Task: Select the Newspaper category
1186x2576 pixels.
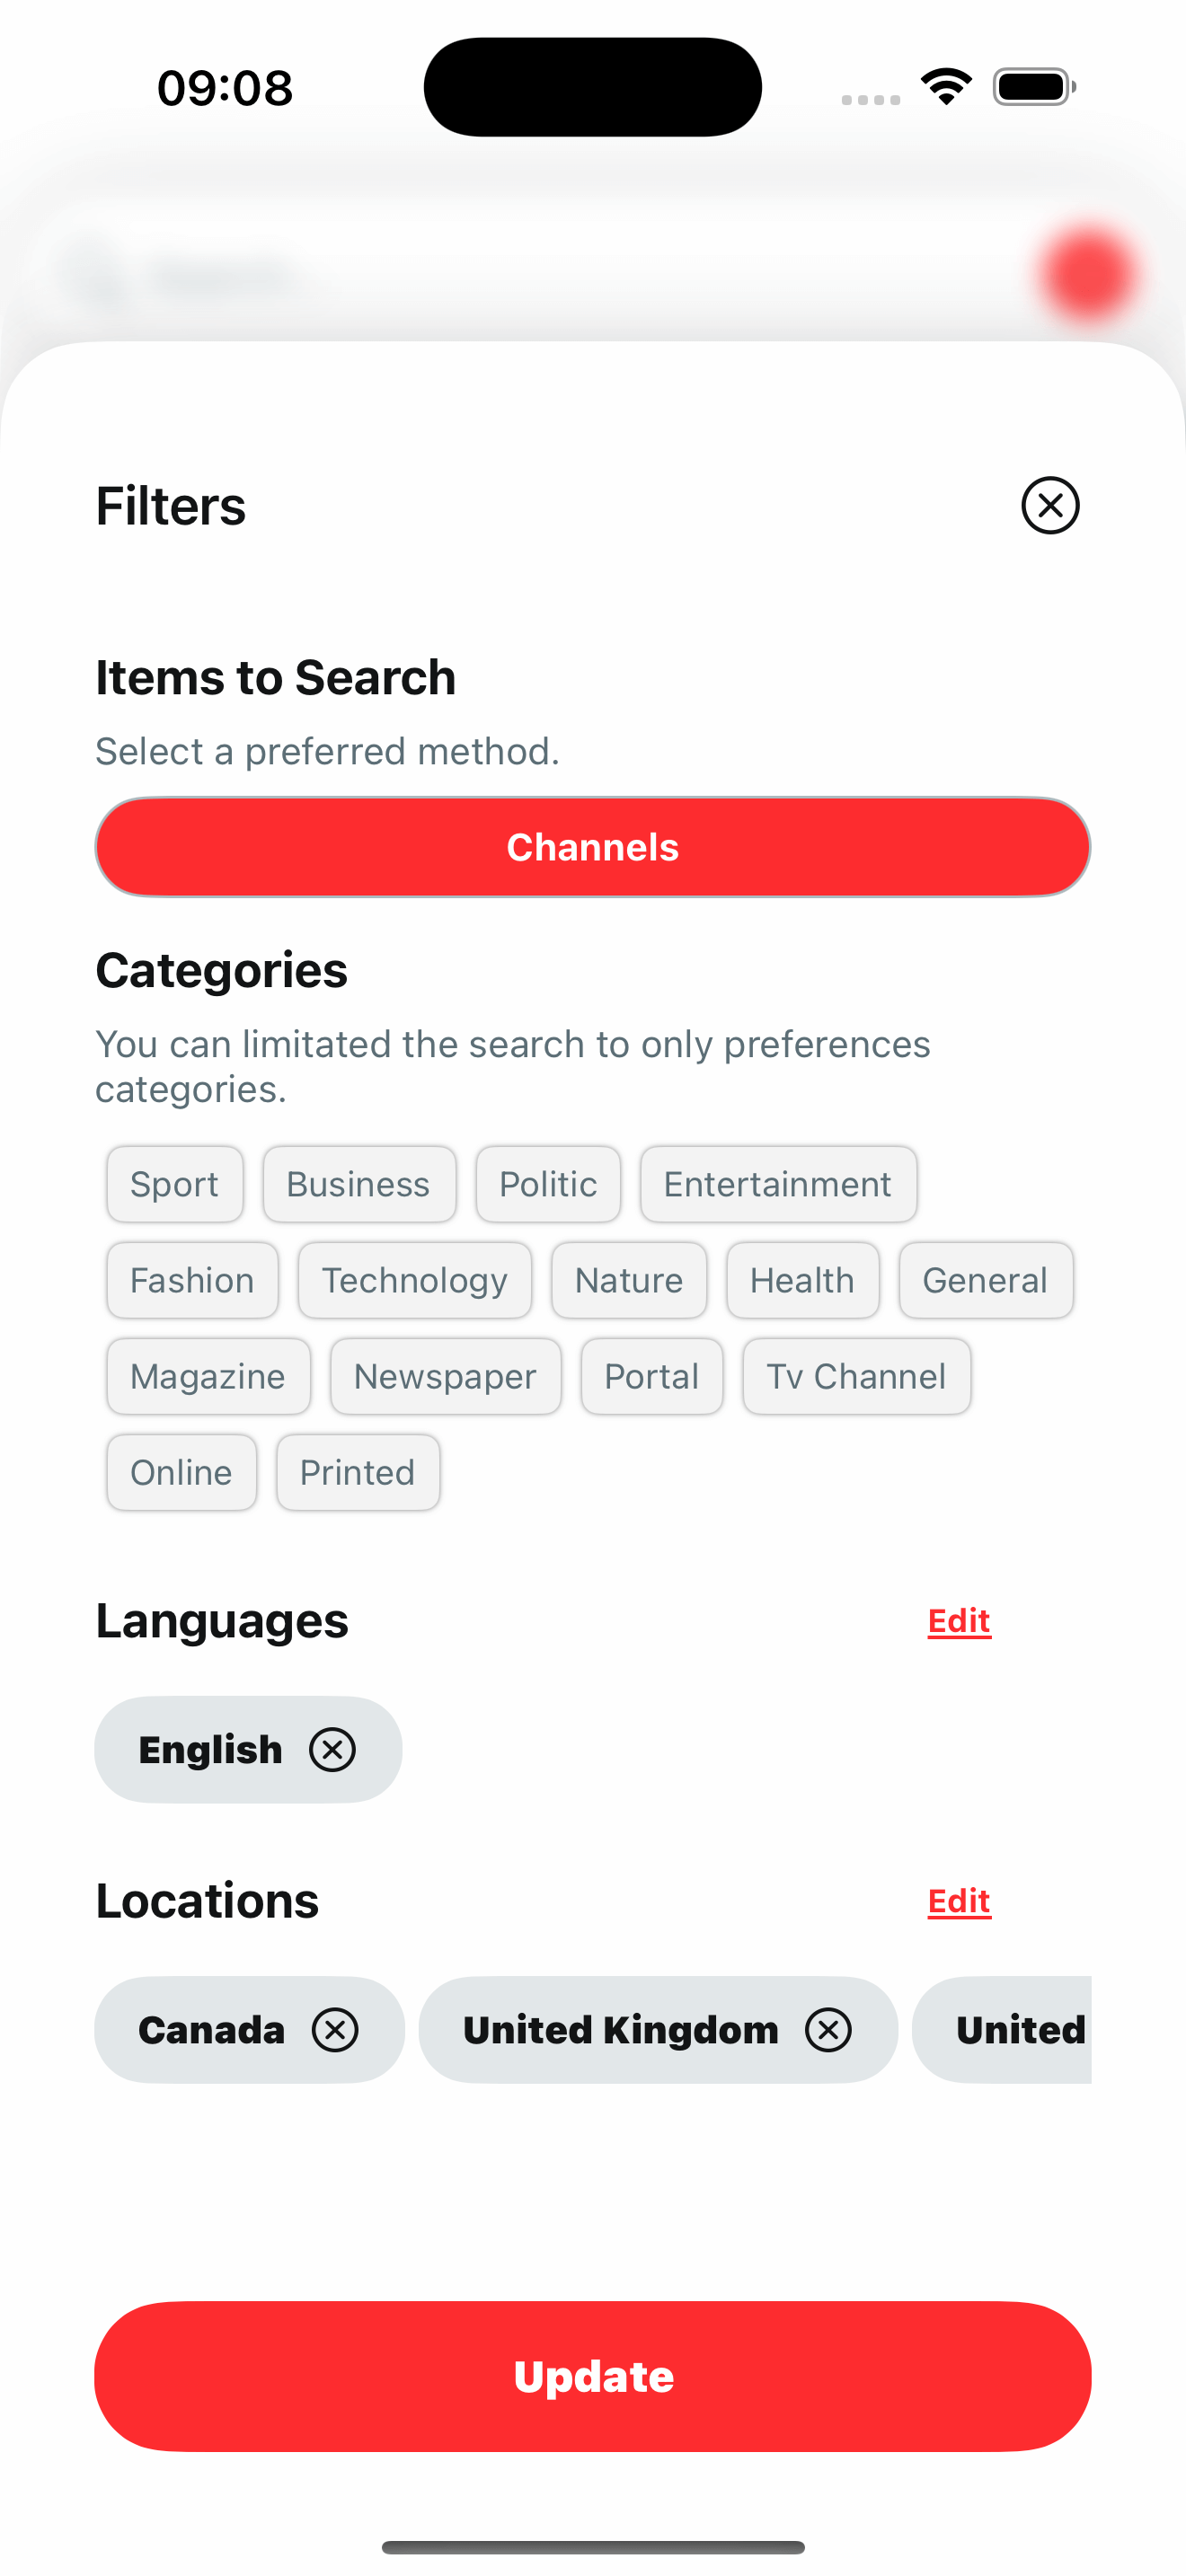Action: 446,1376
